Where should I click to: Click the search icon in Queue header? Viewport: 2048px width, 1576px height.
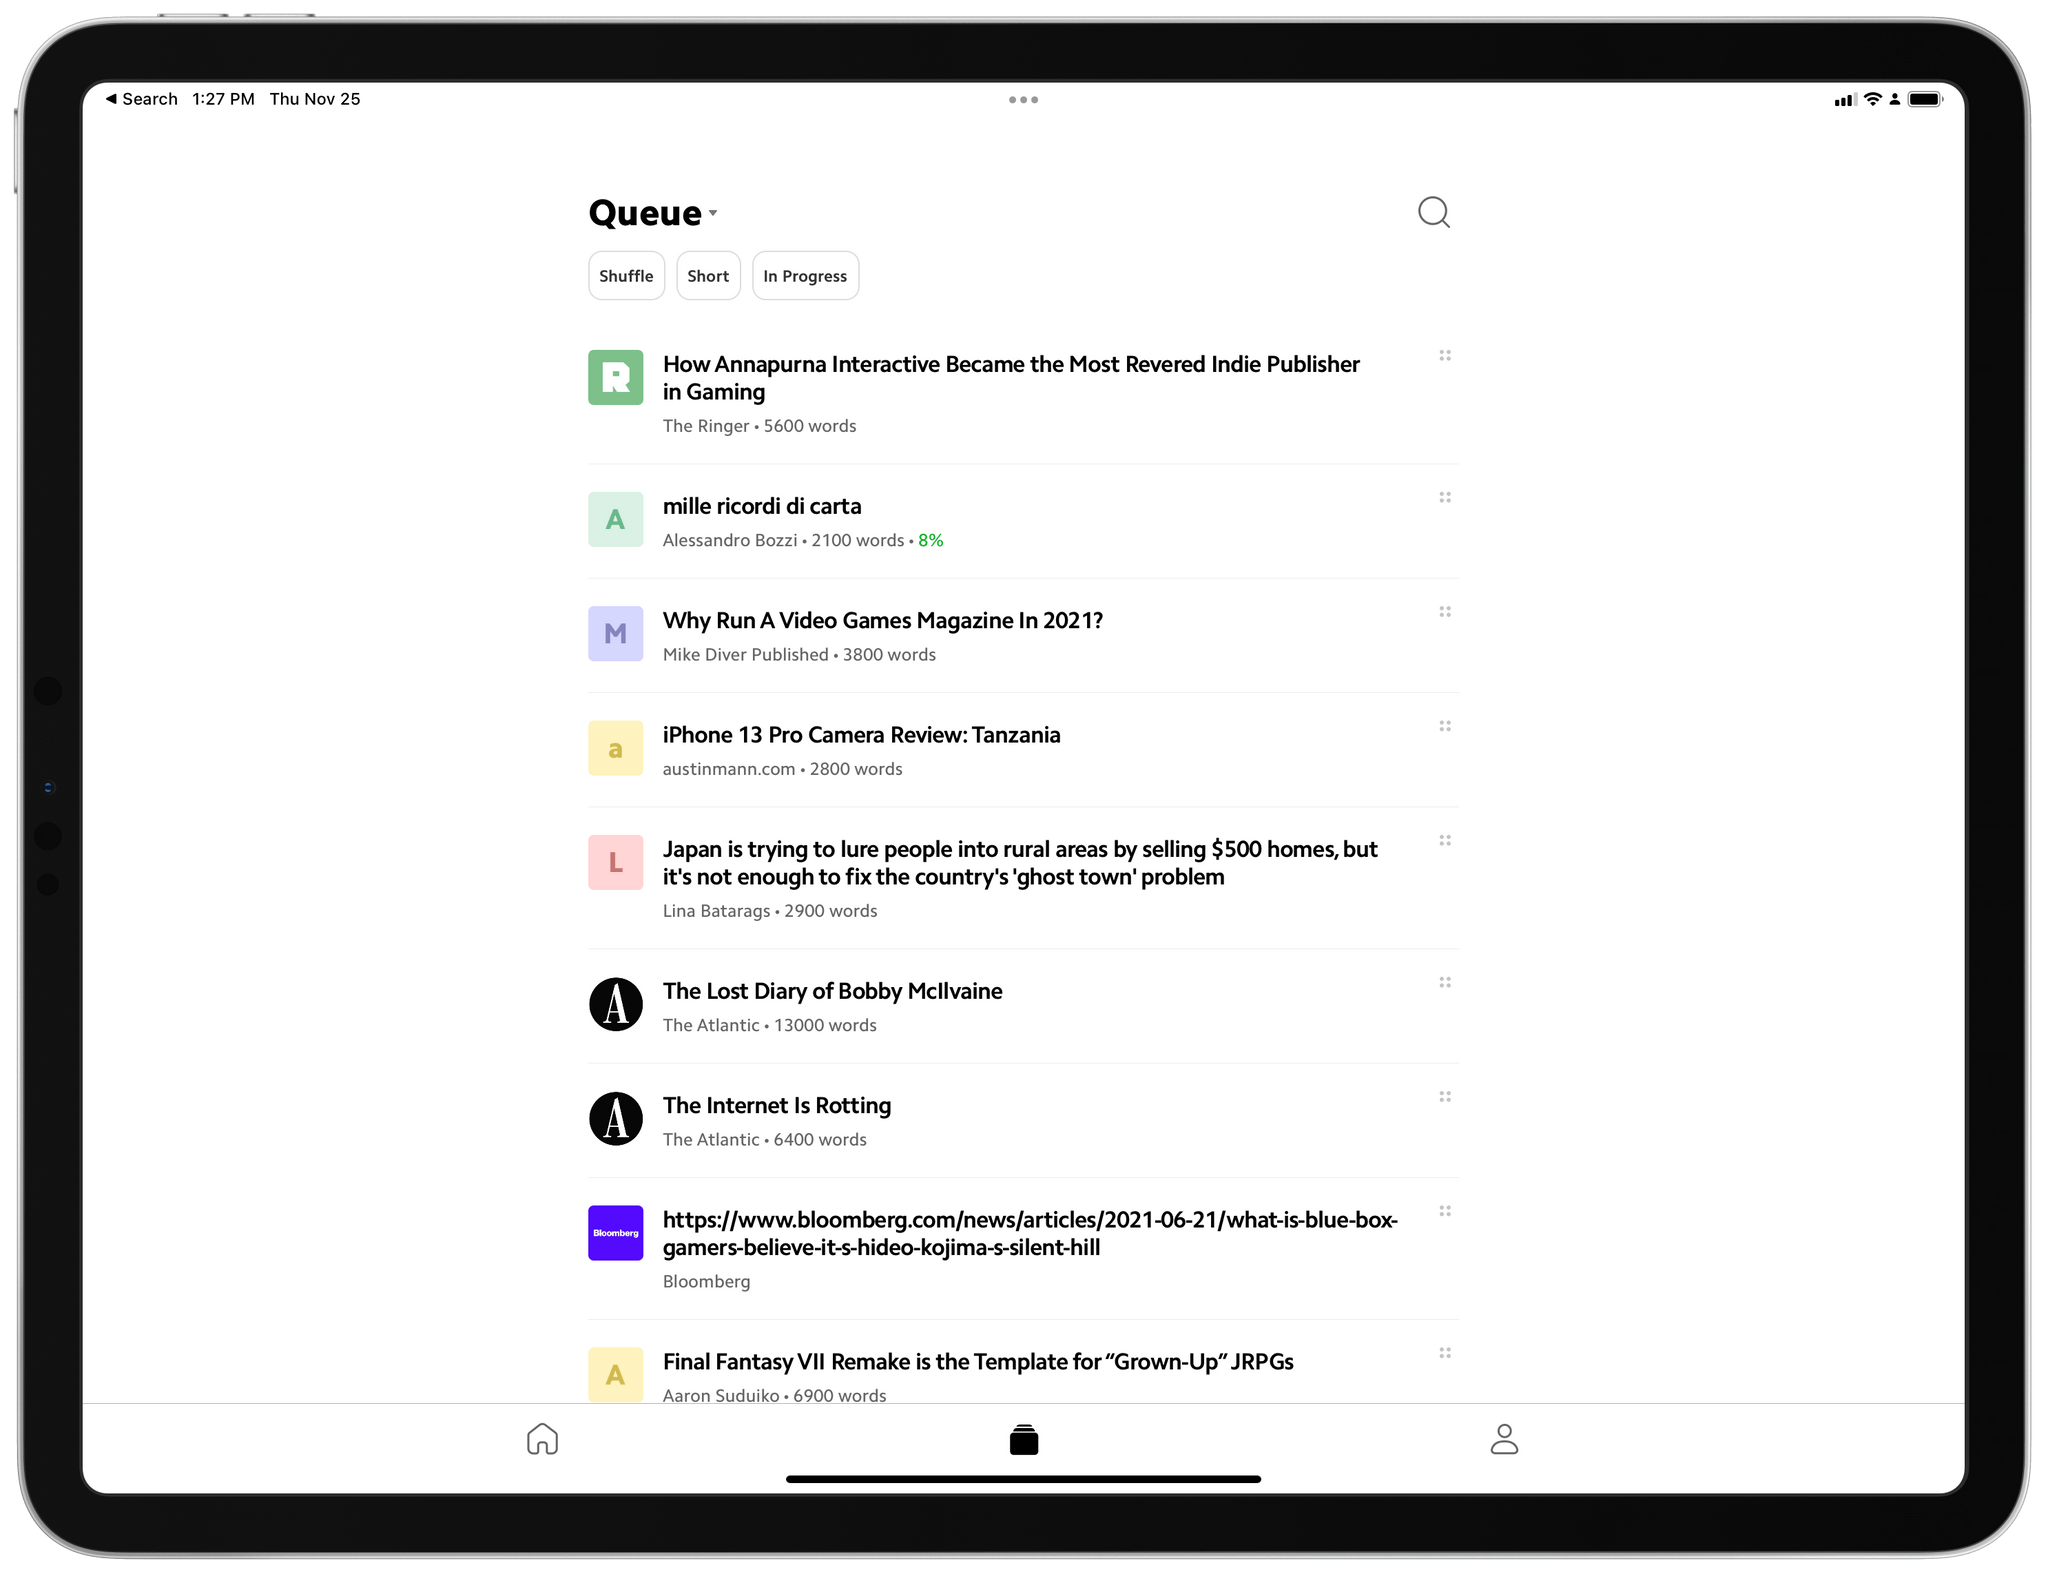coord(1434,212)
